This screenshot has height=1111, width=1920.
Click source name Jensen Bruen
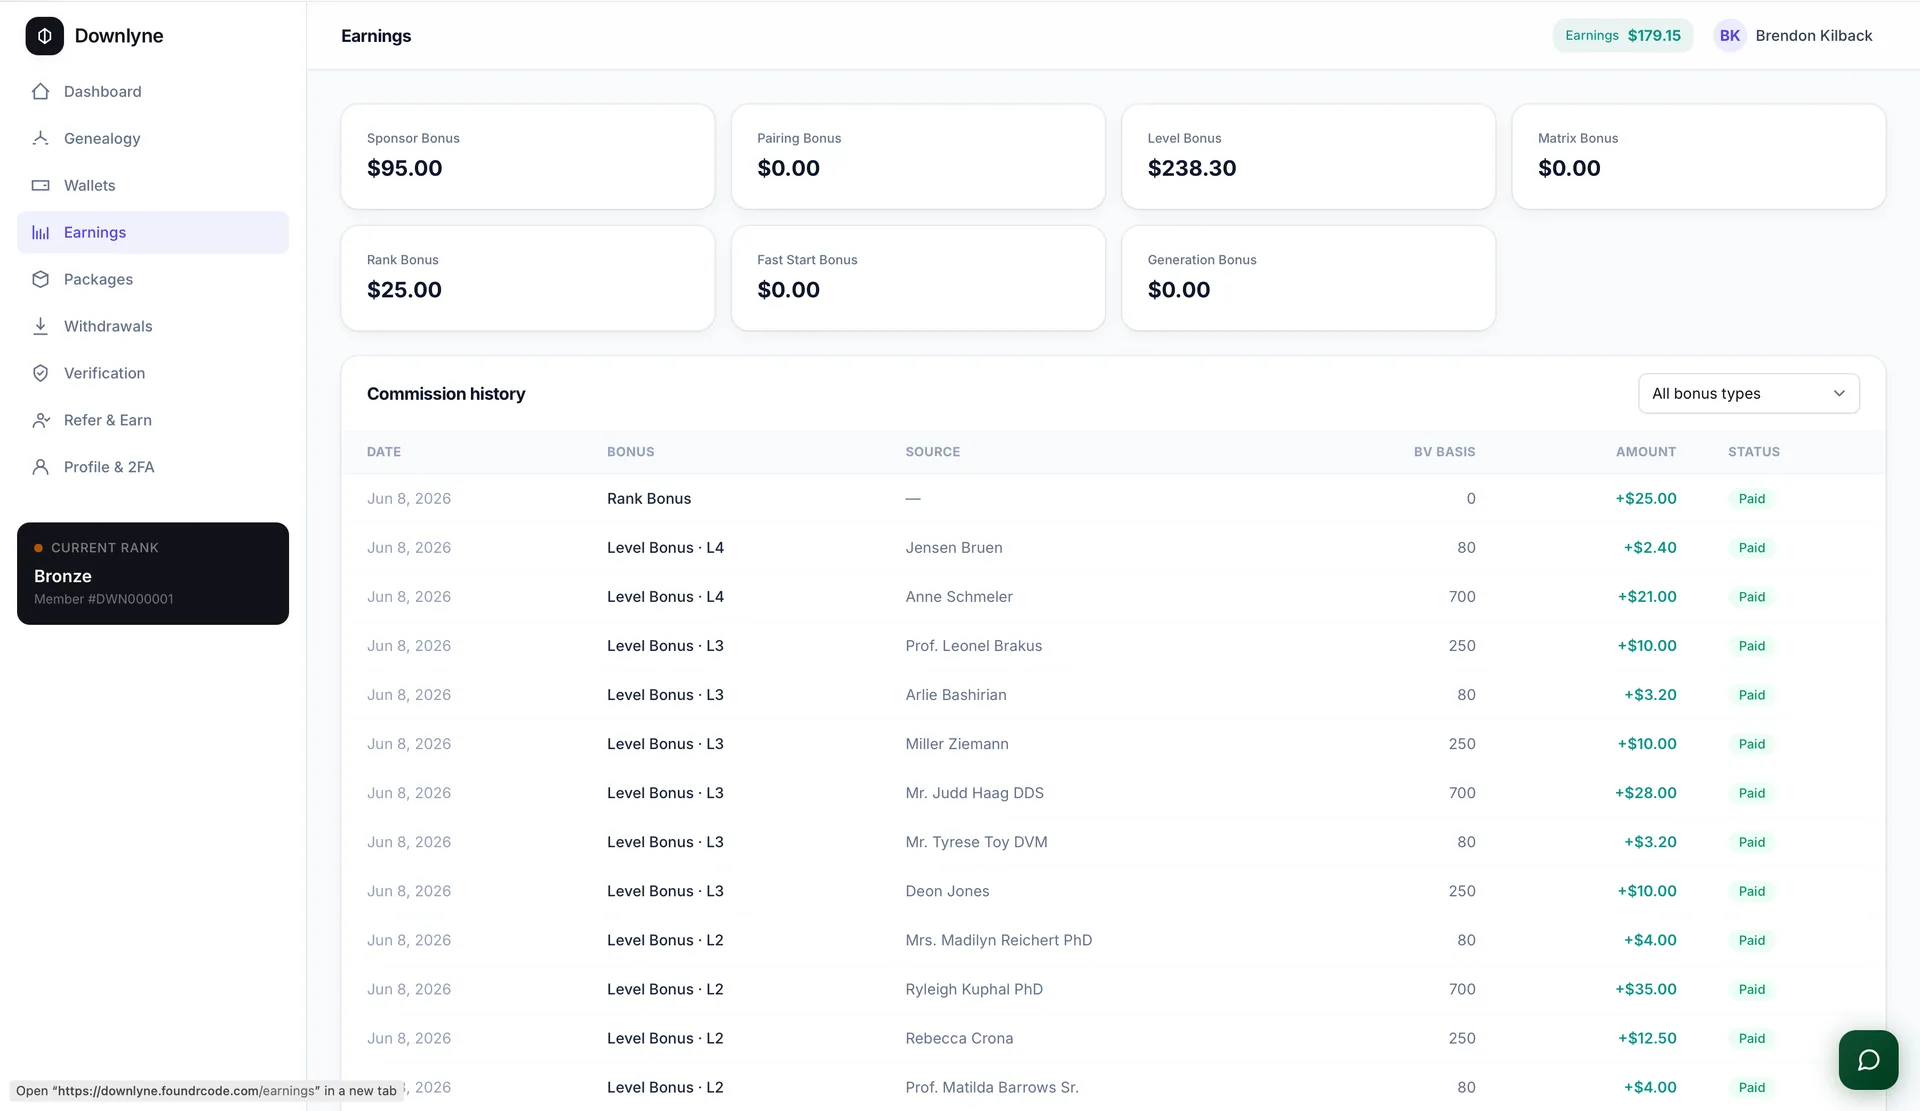(x=953, y=548)
